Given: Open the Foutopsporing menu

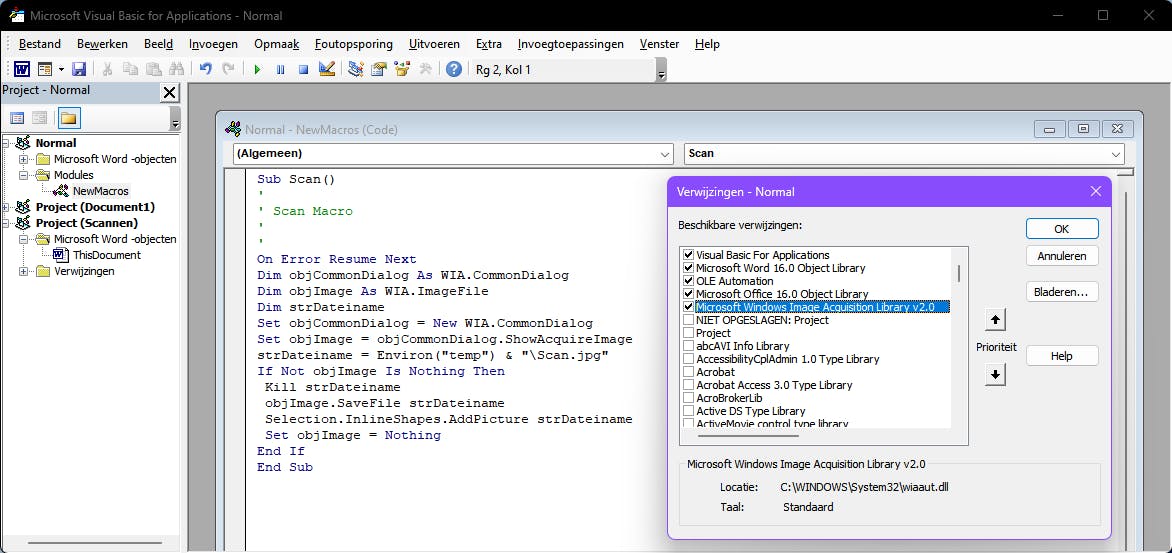Looking at the screenshot, I should coord(354,44).
